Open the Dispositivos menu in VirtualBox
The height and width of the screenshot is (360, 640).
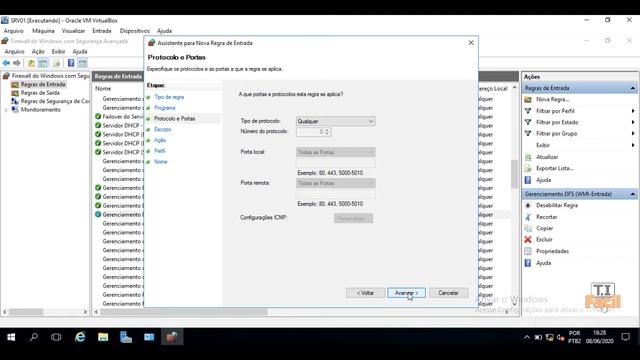click(135, 31)
